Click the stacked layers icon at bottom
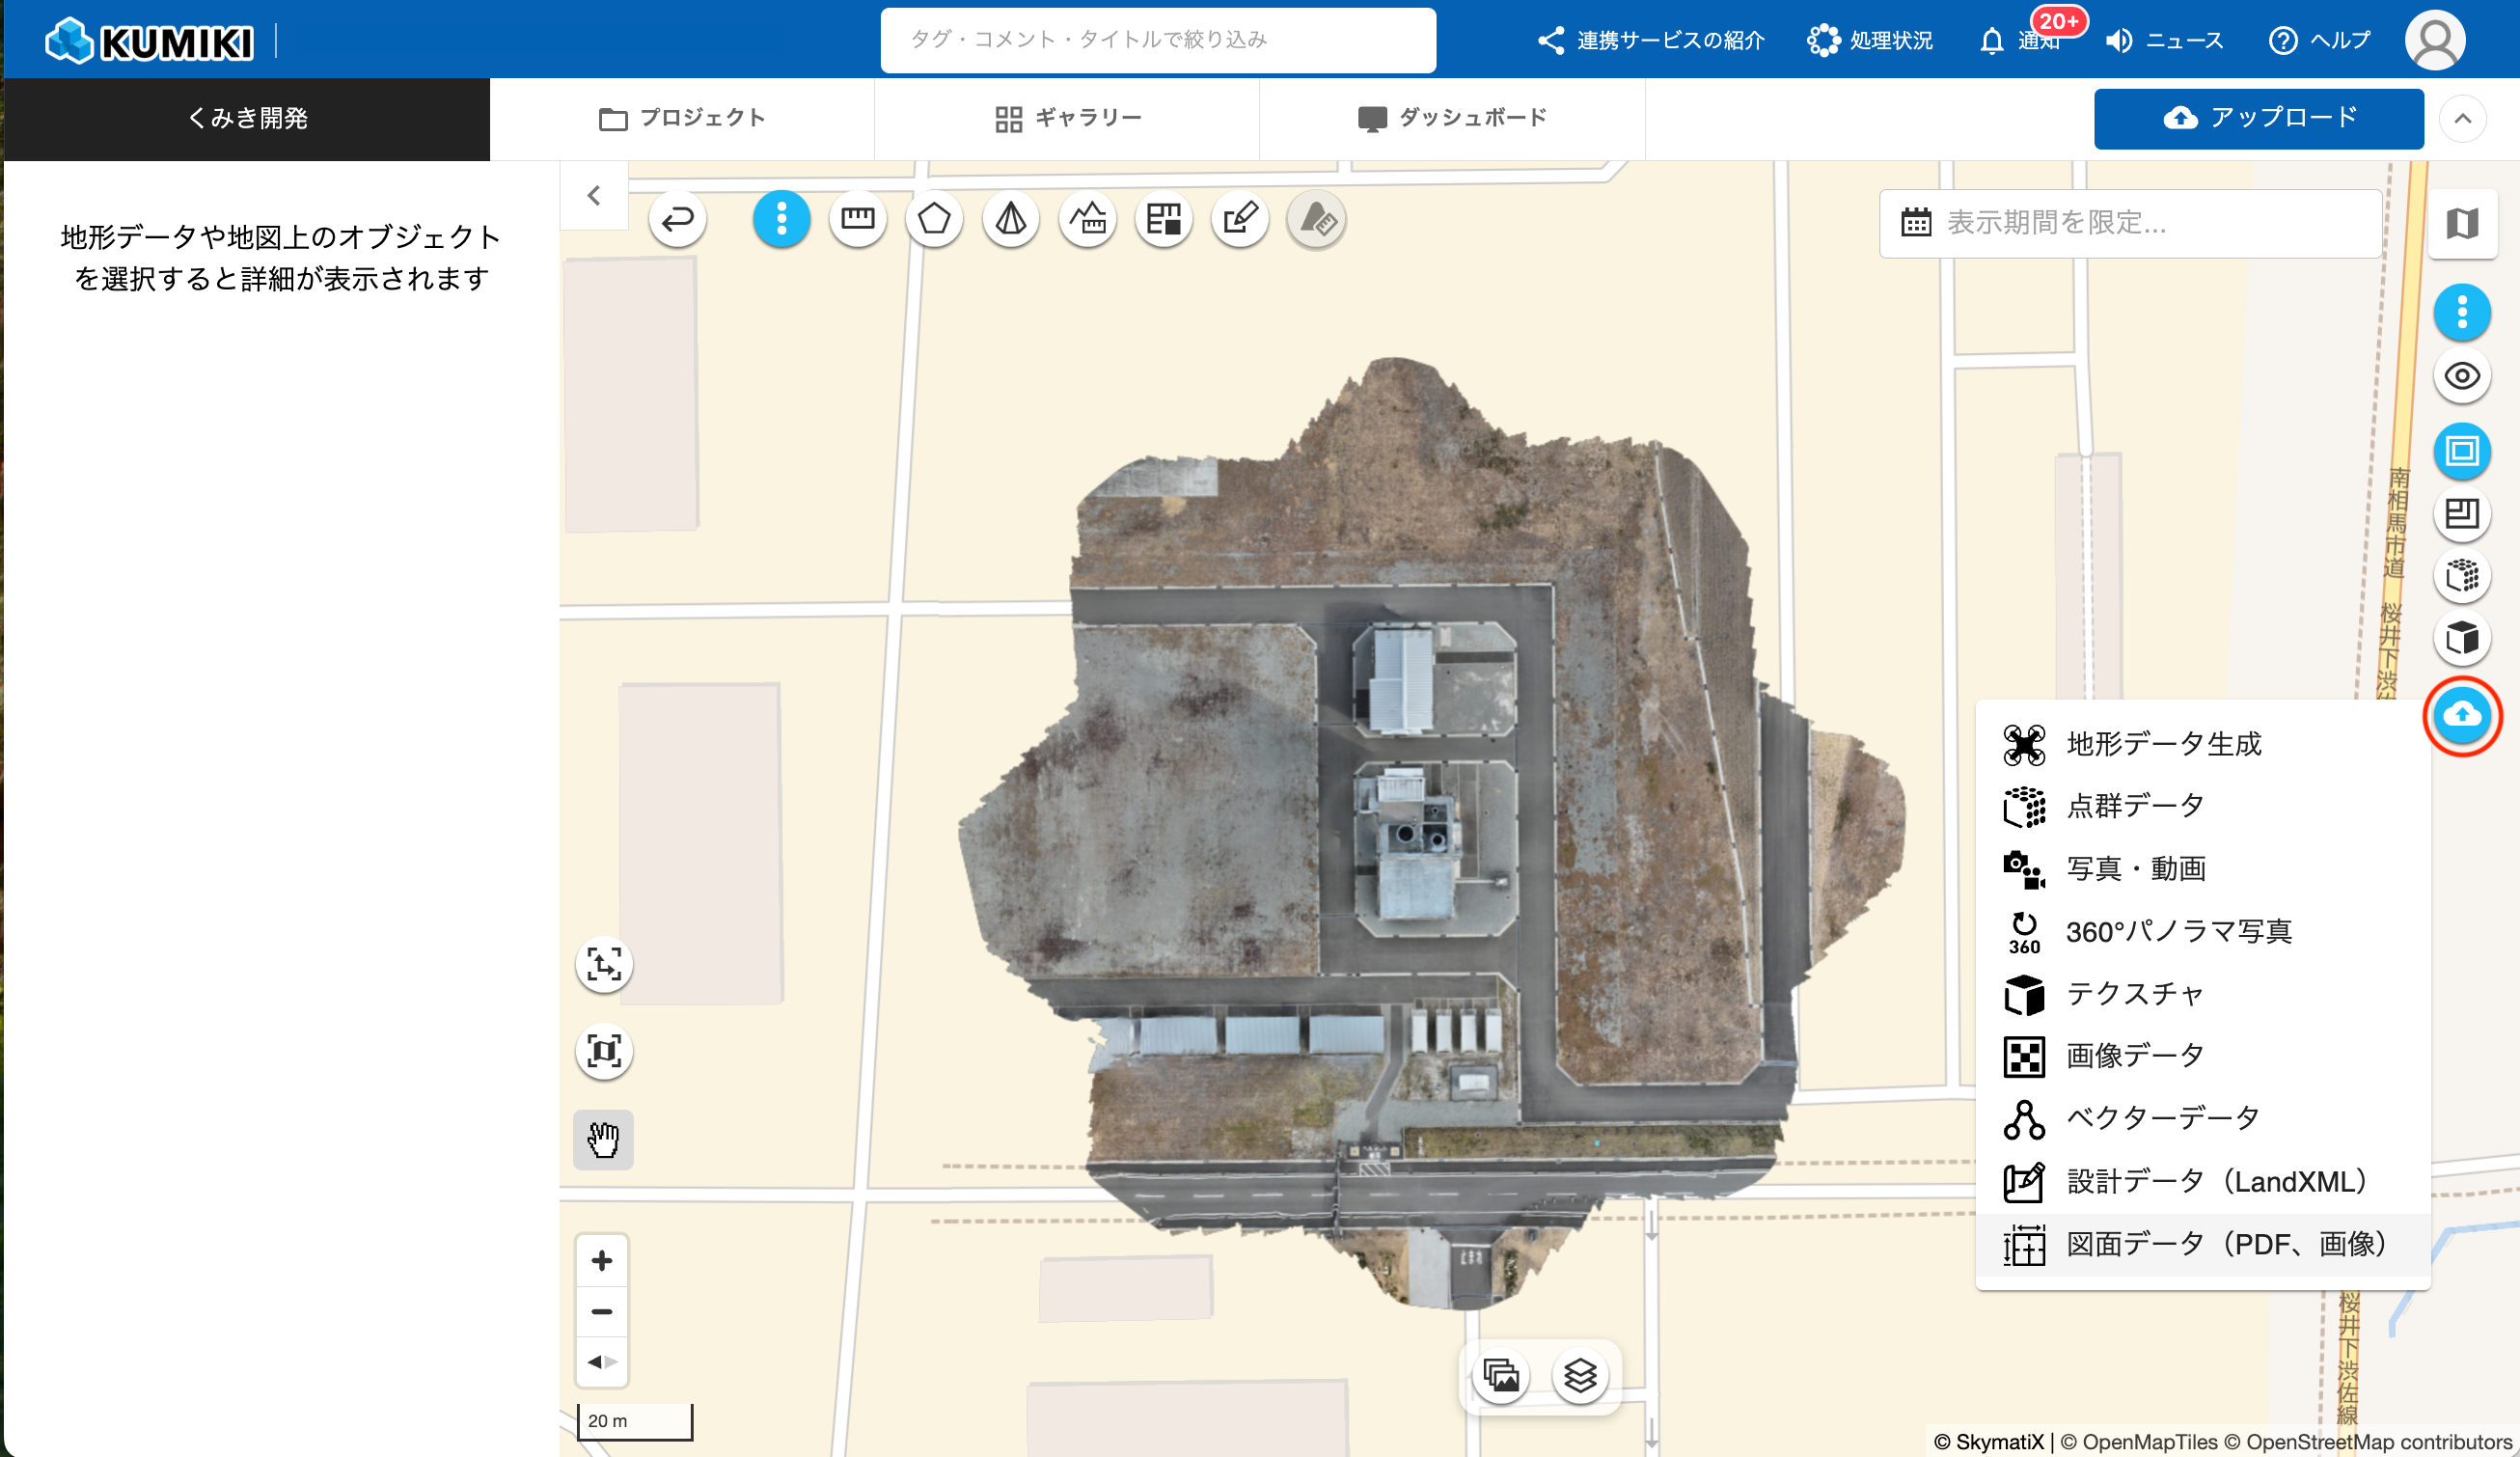 coord(1579,1376)
